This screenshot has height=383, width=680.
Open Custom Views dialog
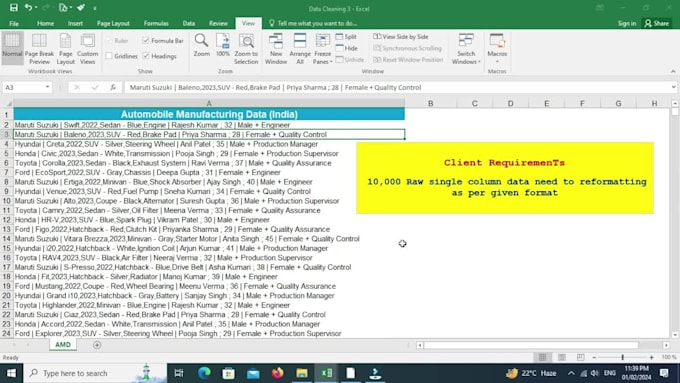[x=88, y=49]
